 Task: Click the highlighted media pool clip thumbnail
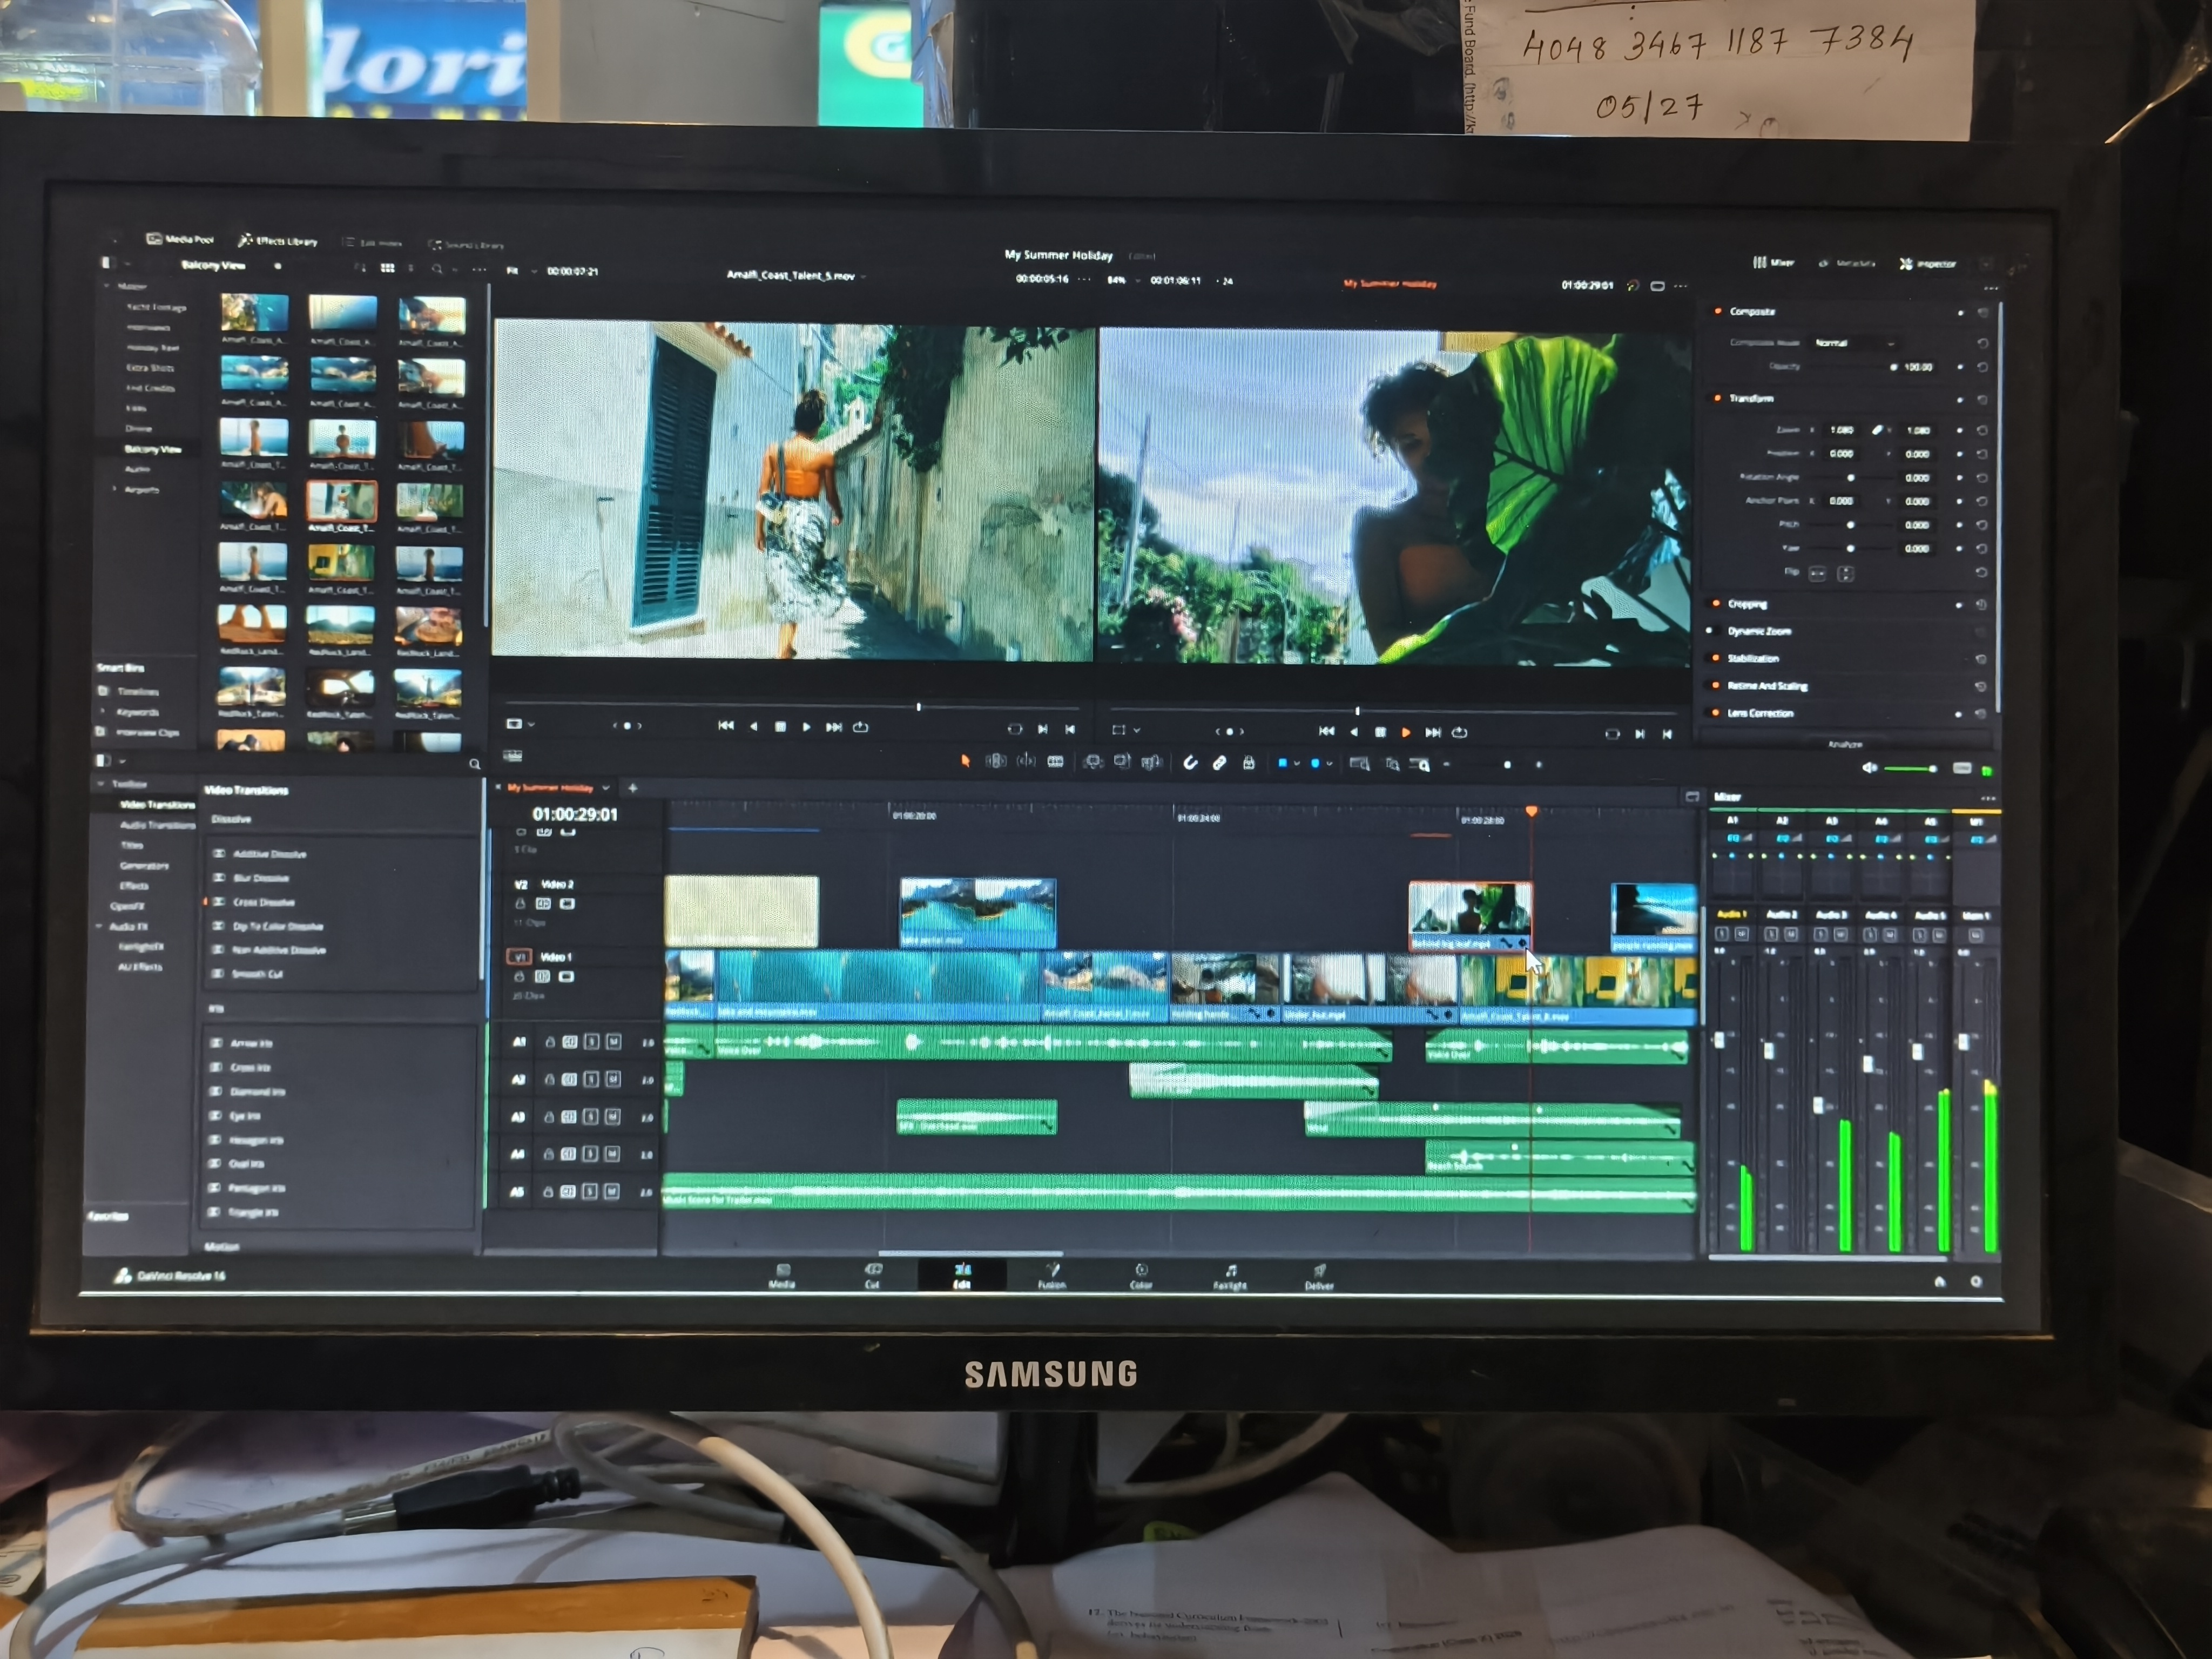click(x=341, y=501)
